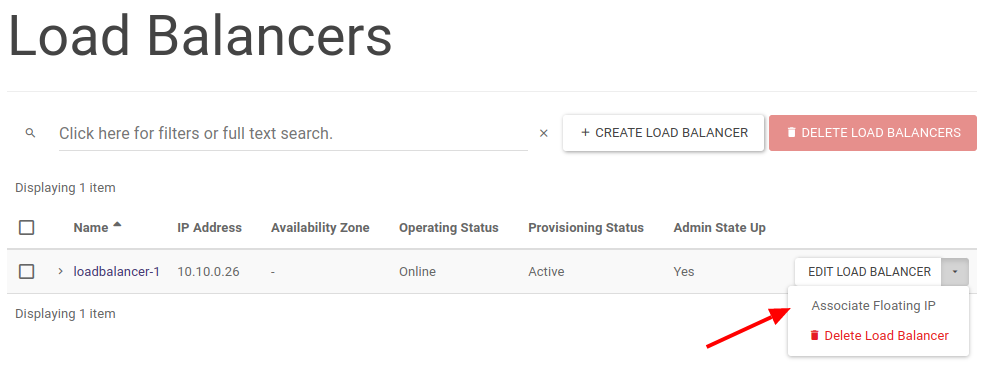
Task: Click the magnifier search icon
Action: point(30,133)
